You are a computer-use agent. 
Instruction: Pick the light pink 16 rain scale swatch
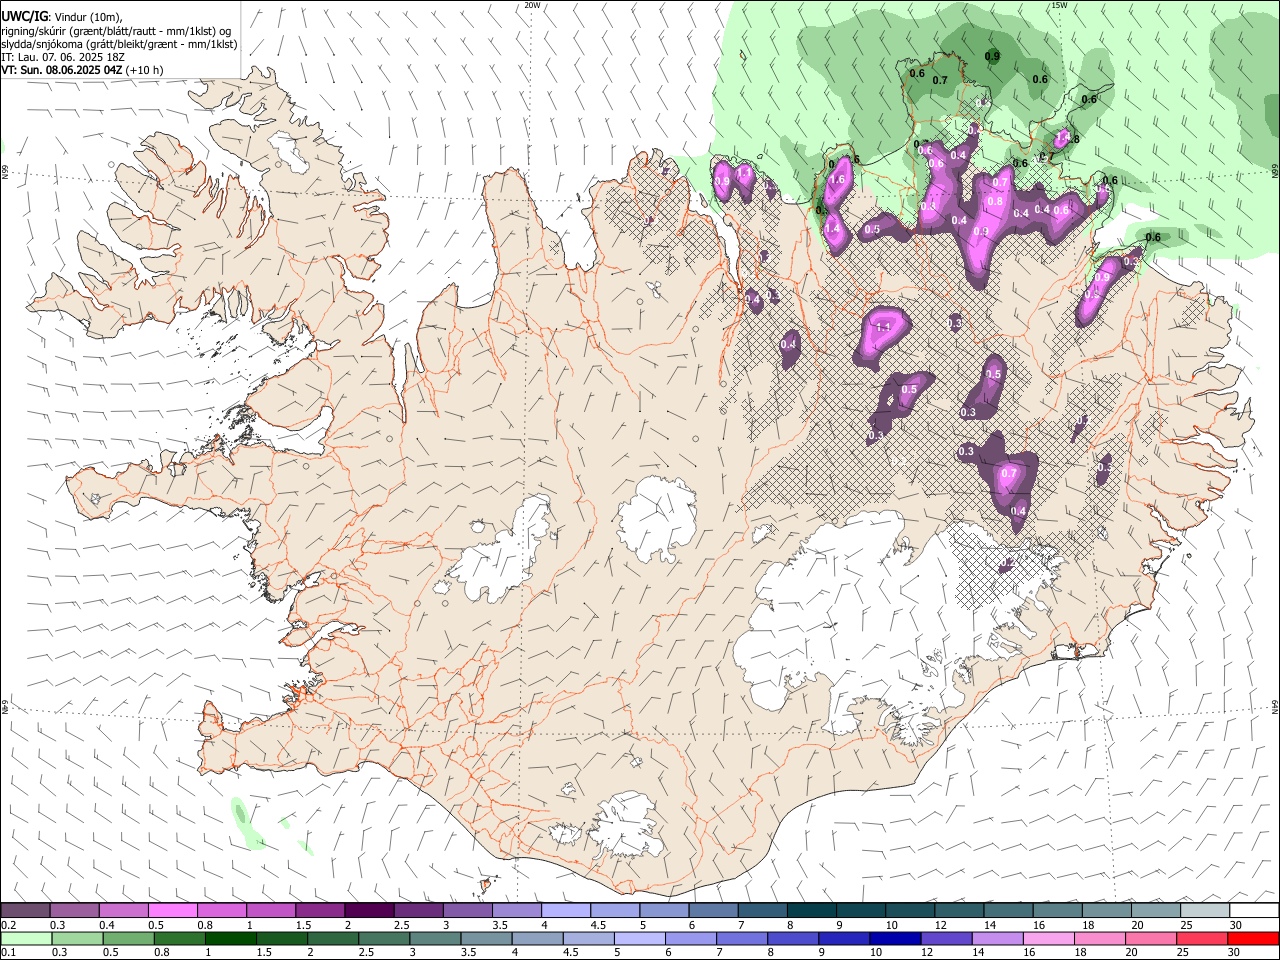(1048, 939)
